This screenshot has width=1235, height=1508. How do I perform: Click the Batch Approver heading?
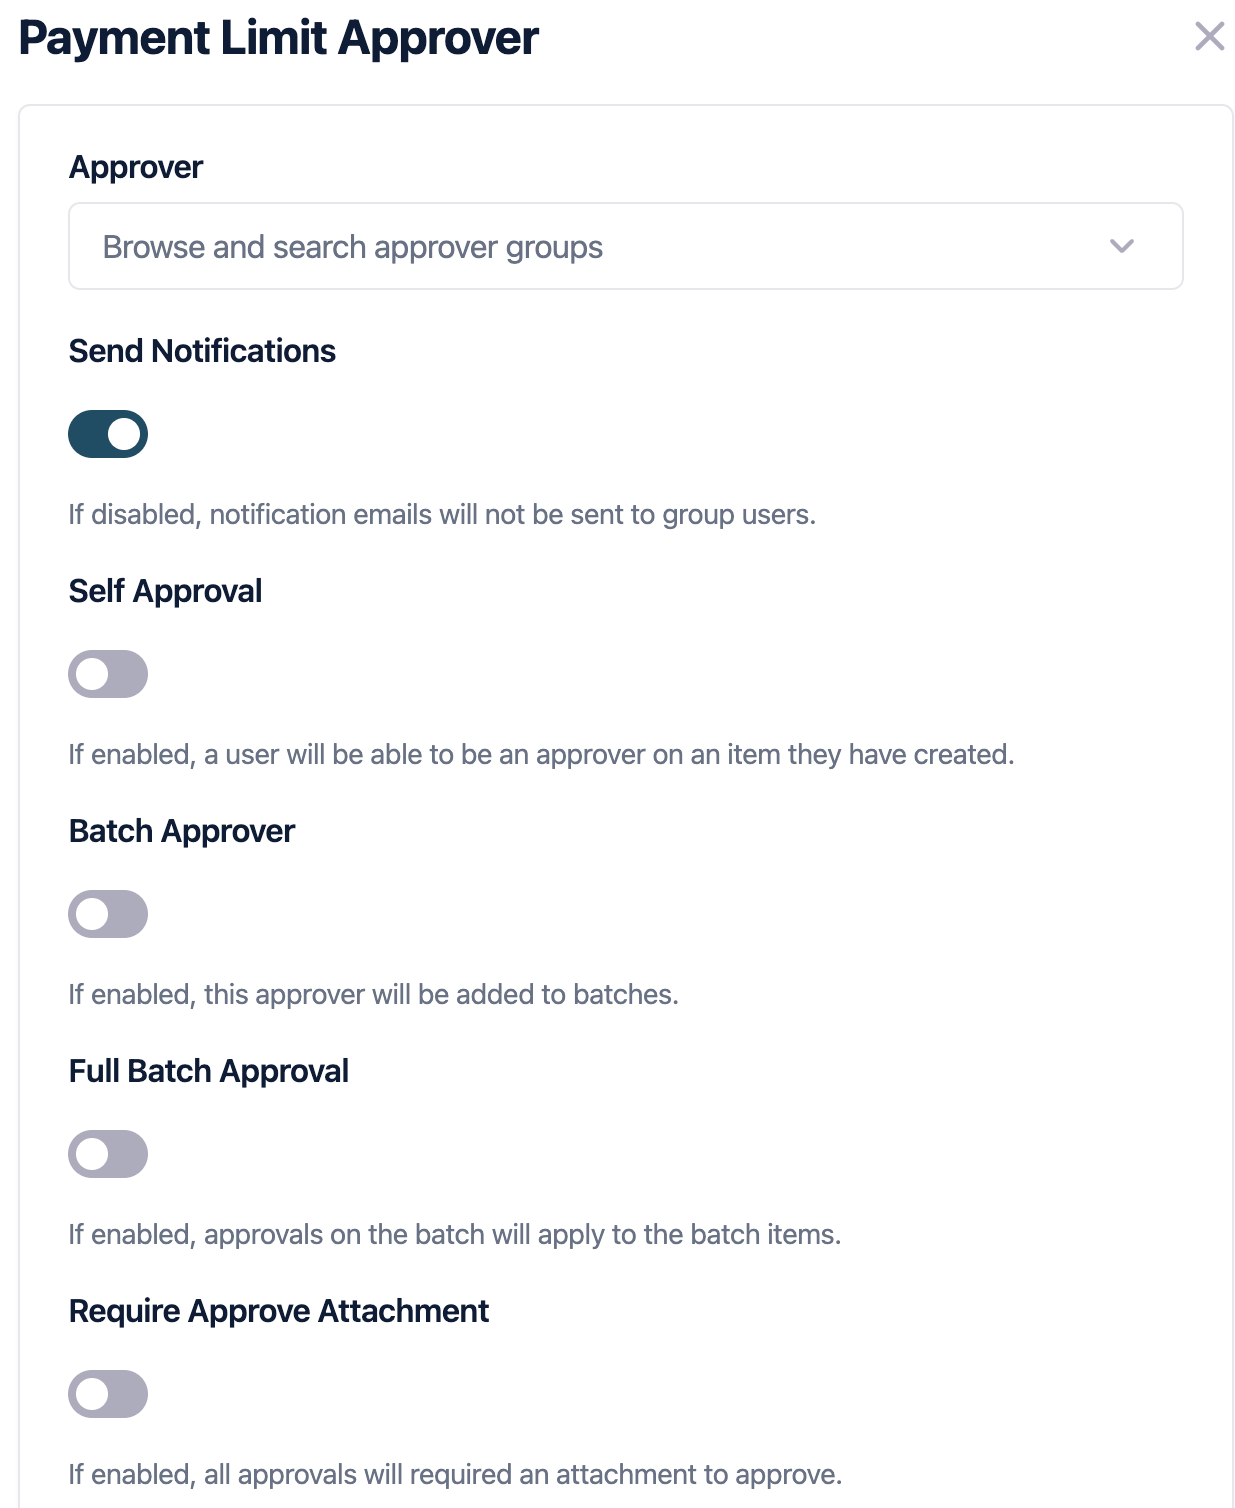coord(182,831)
